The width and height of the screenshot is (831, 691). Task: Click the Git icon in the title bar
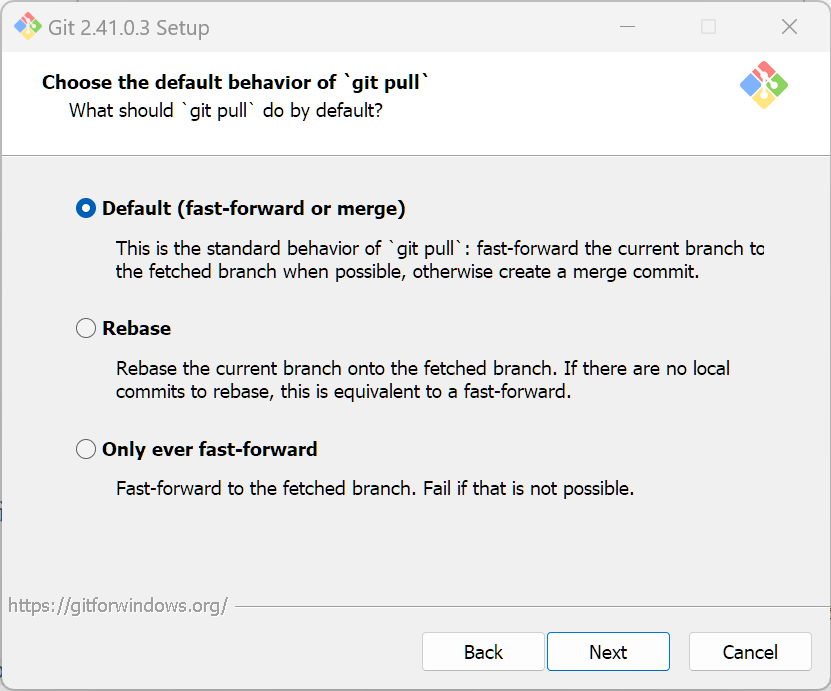coord(27,27)
